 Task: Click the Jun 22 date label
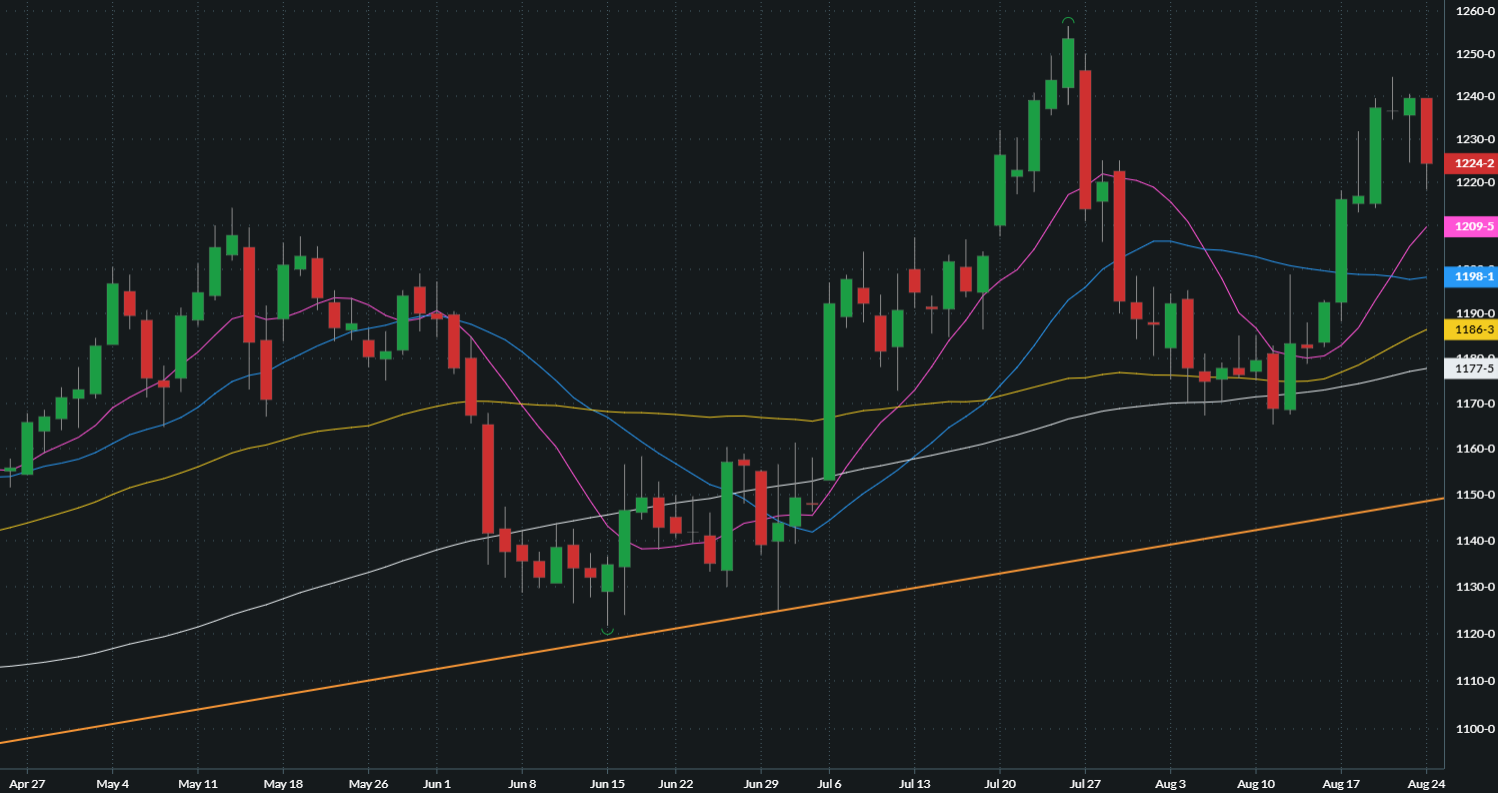tap(677, 783)
